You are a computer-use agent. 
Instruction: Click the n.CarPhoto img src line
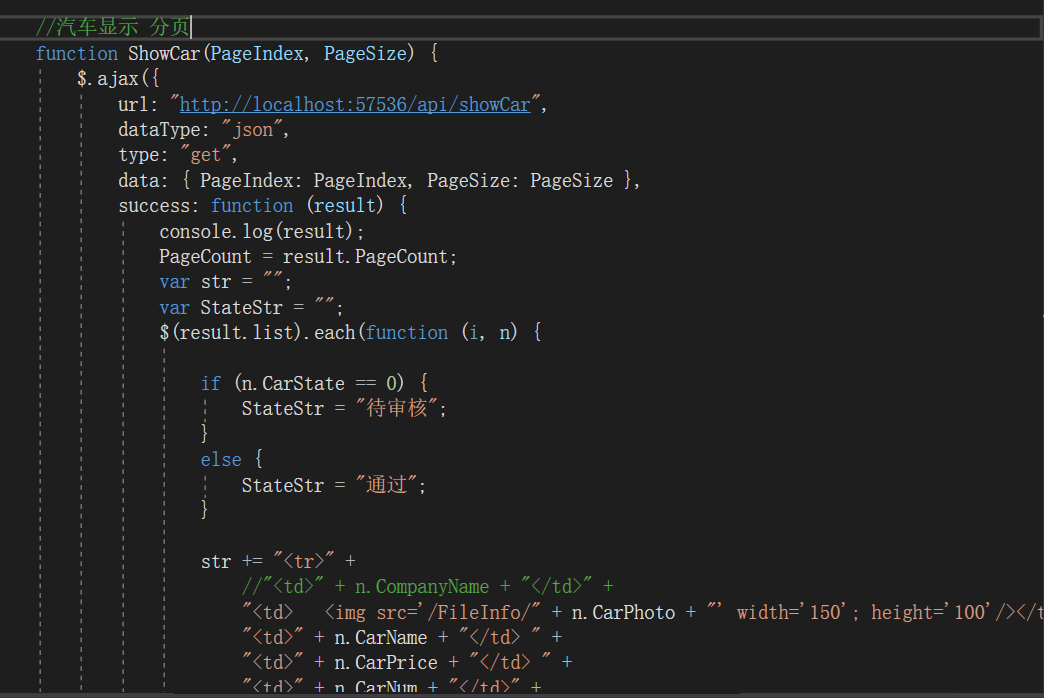[642, 611]
